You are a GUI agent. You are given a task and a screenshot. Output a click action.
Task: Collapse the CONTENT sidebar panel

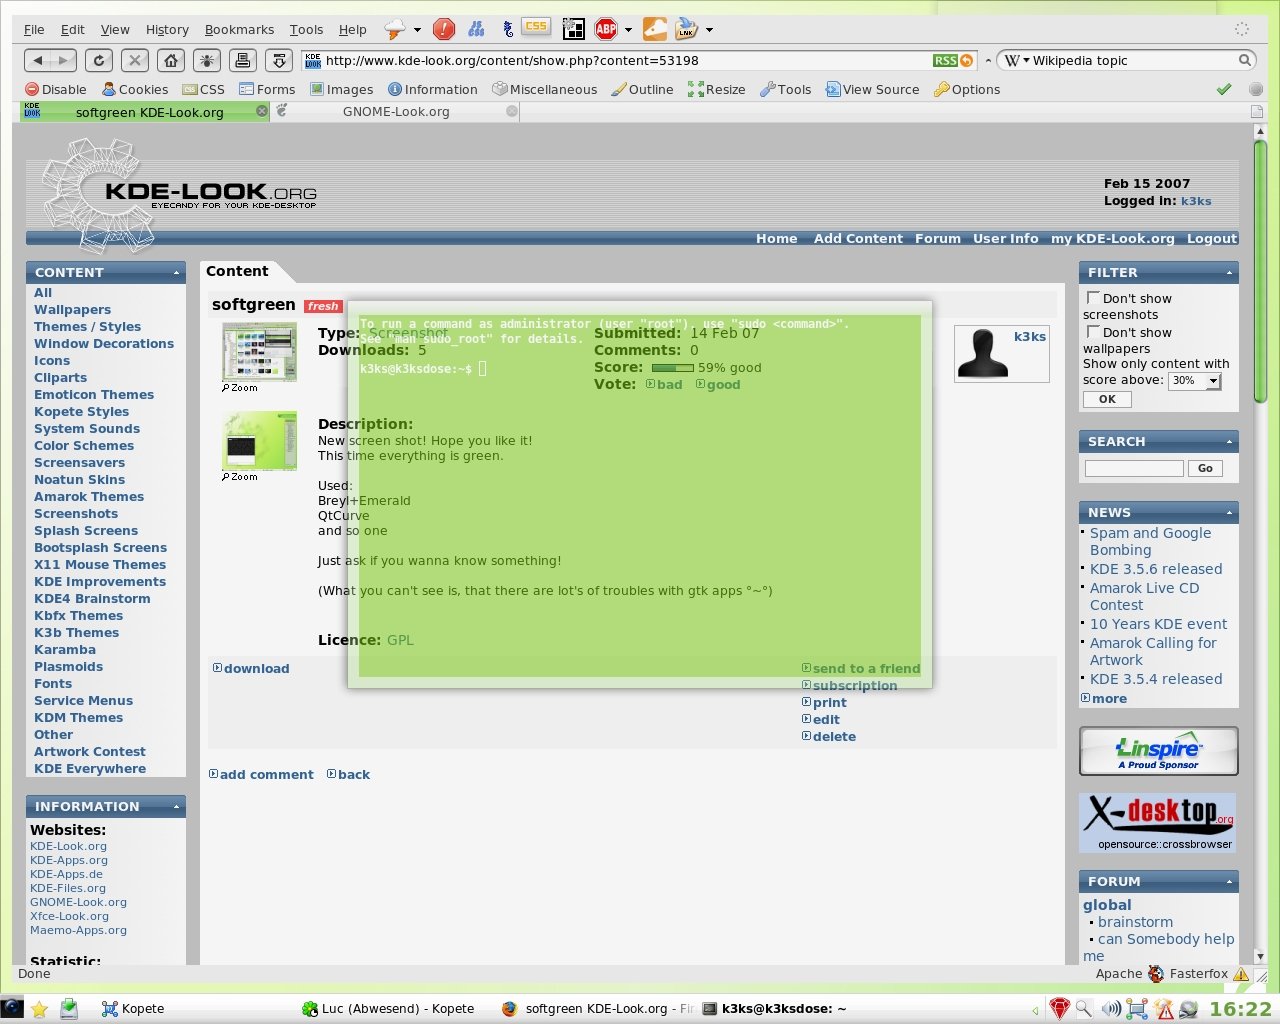[x=177, y=272]
